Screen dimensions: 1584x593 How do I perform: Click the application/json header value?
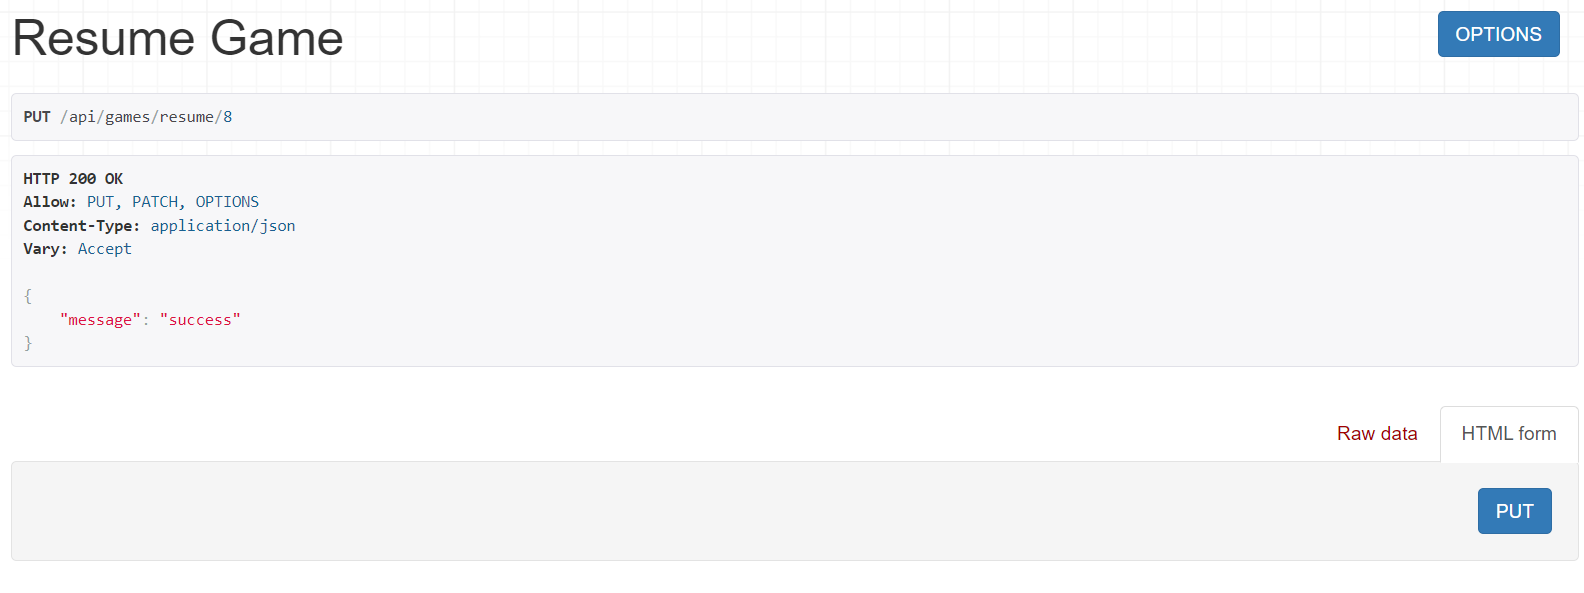(223, 226)
